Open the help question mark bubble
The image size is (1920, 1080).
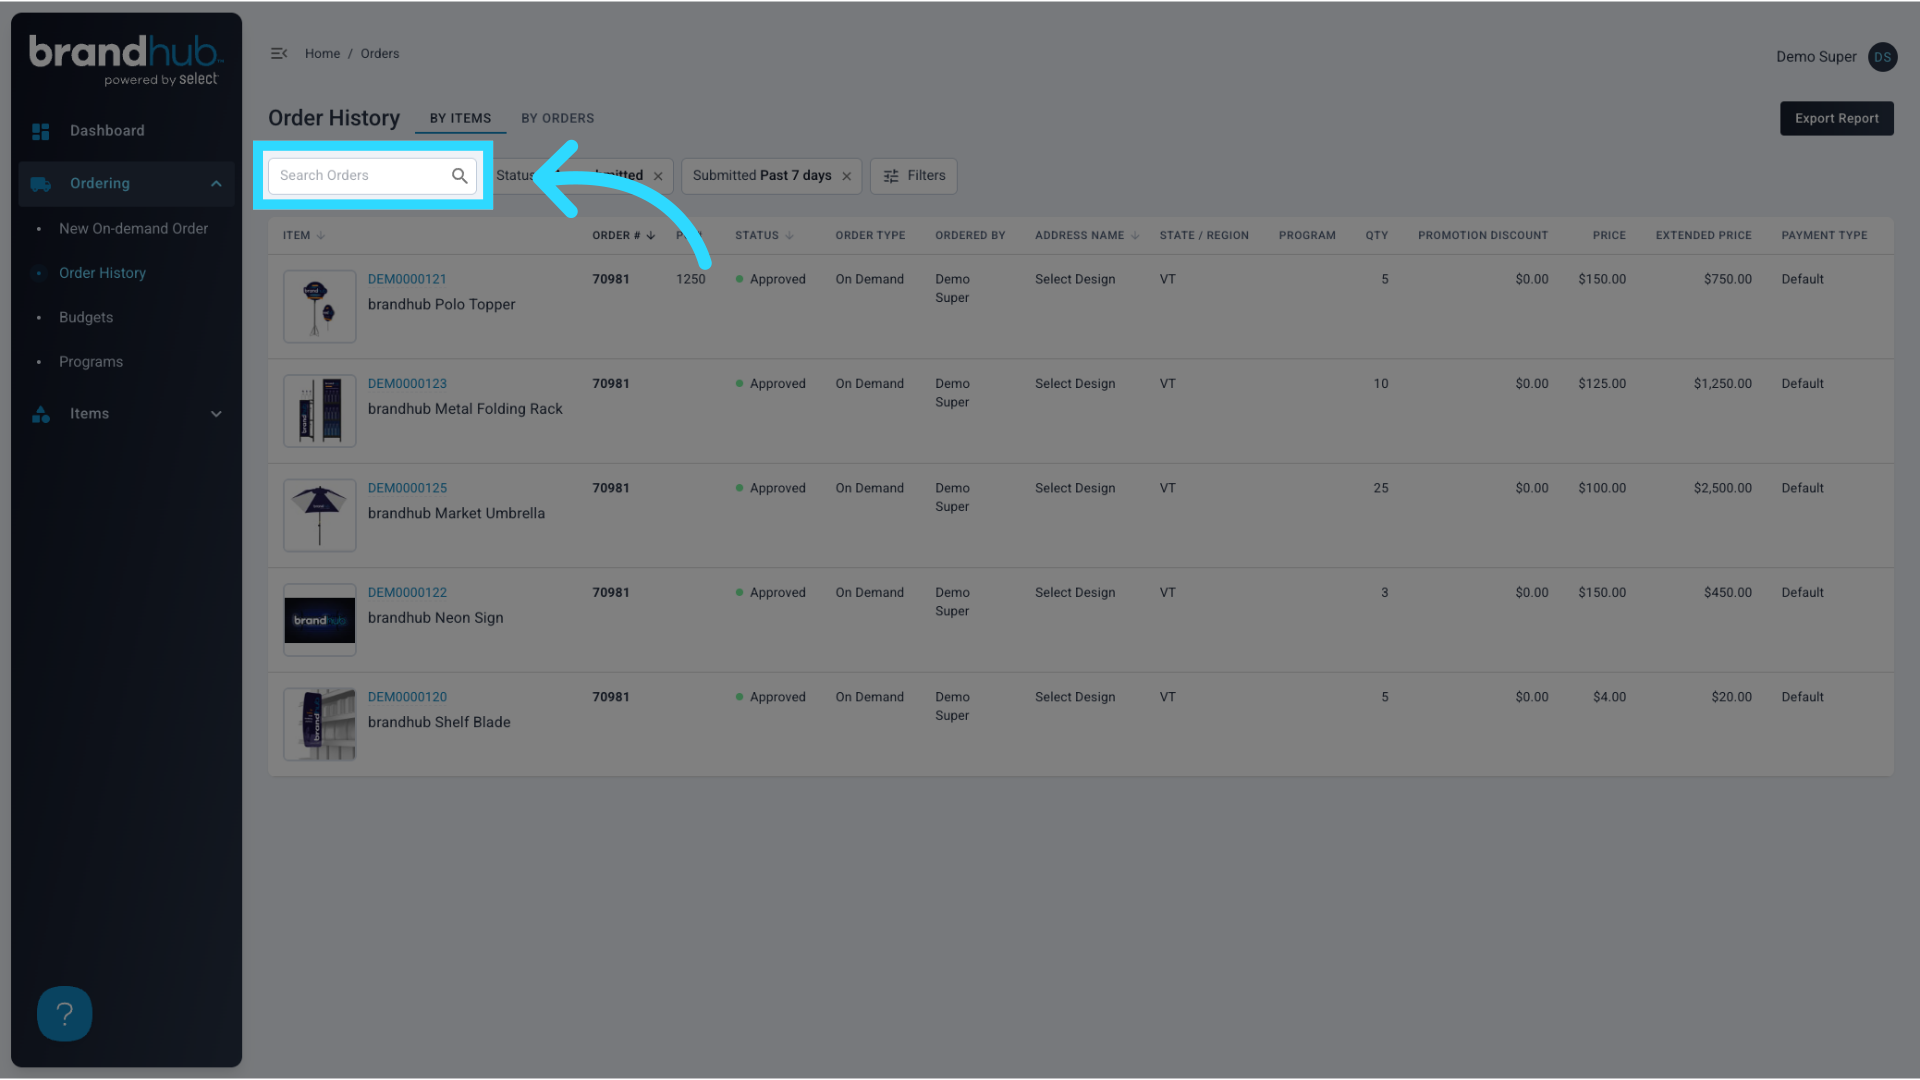point(64,1013)
